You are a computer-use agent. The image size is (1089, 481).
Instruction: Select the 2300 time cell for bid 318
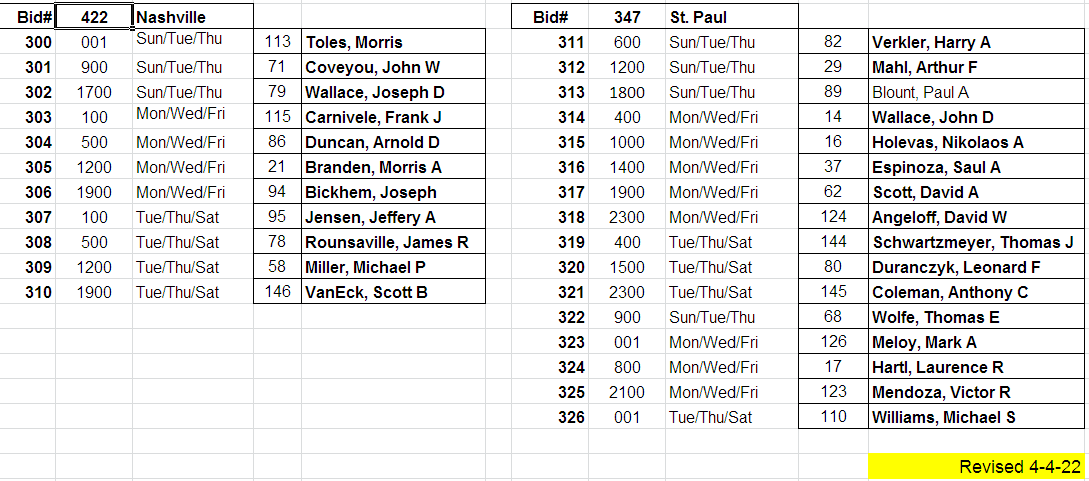[x=627, y=217]
